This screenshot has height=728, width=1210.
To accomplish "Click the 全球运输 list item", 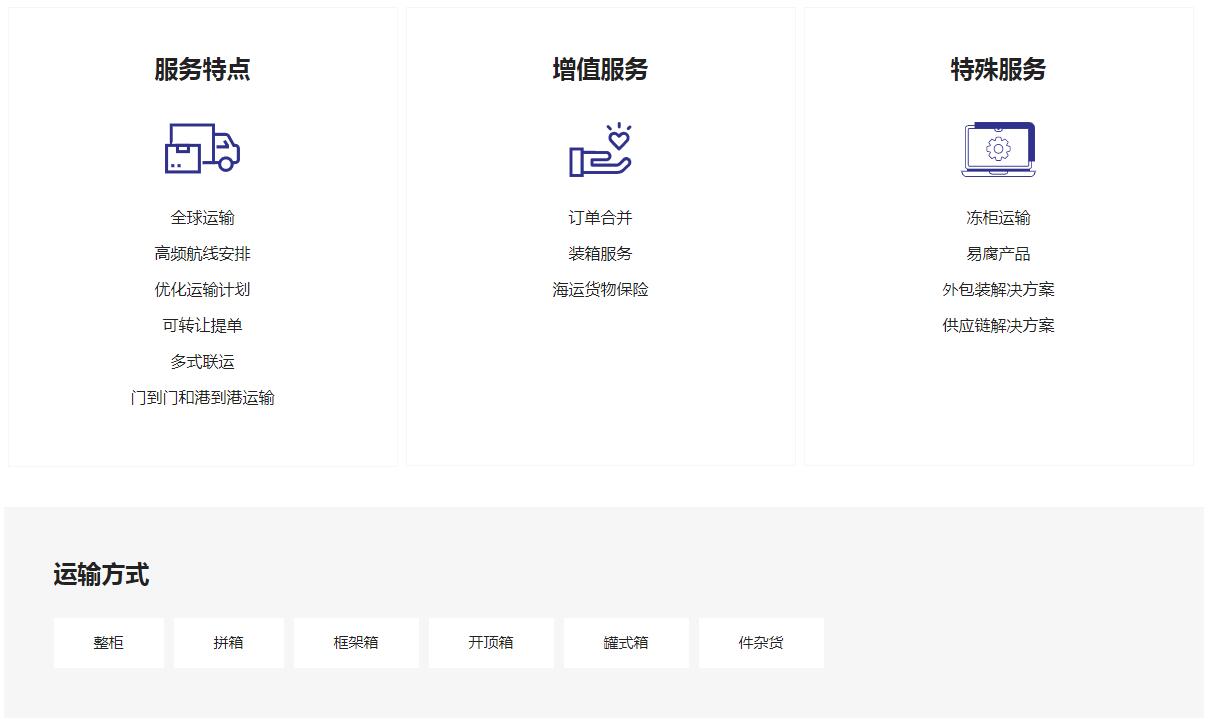I will click(202, 218).
